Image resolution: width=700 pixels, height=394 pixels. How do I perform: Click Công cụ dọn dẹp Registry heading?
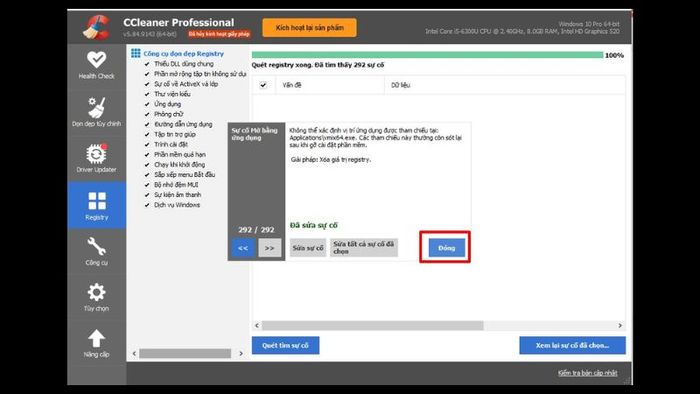183,54
